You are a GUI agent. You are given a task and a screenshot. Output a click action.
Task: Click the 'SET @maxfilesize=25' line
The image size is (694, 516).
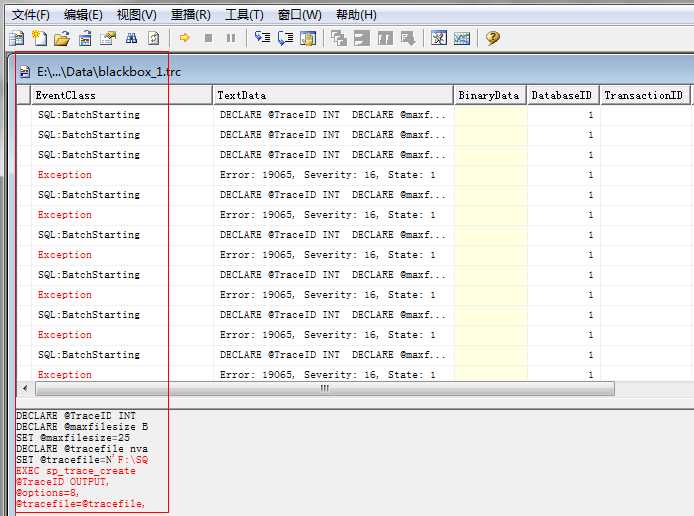73,438
